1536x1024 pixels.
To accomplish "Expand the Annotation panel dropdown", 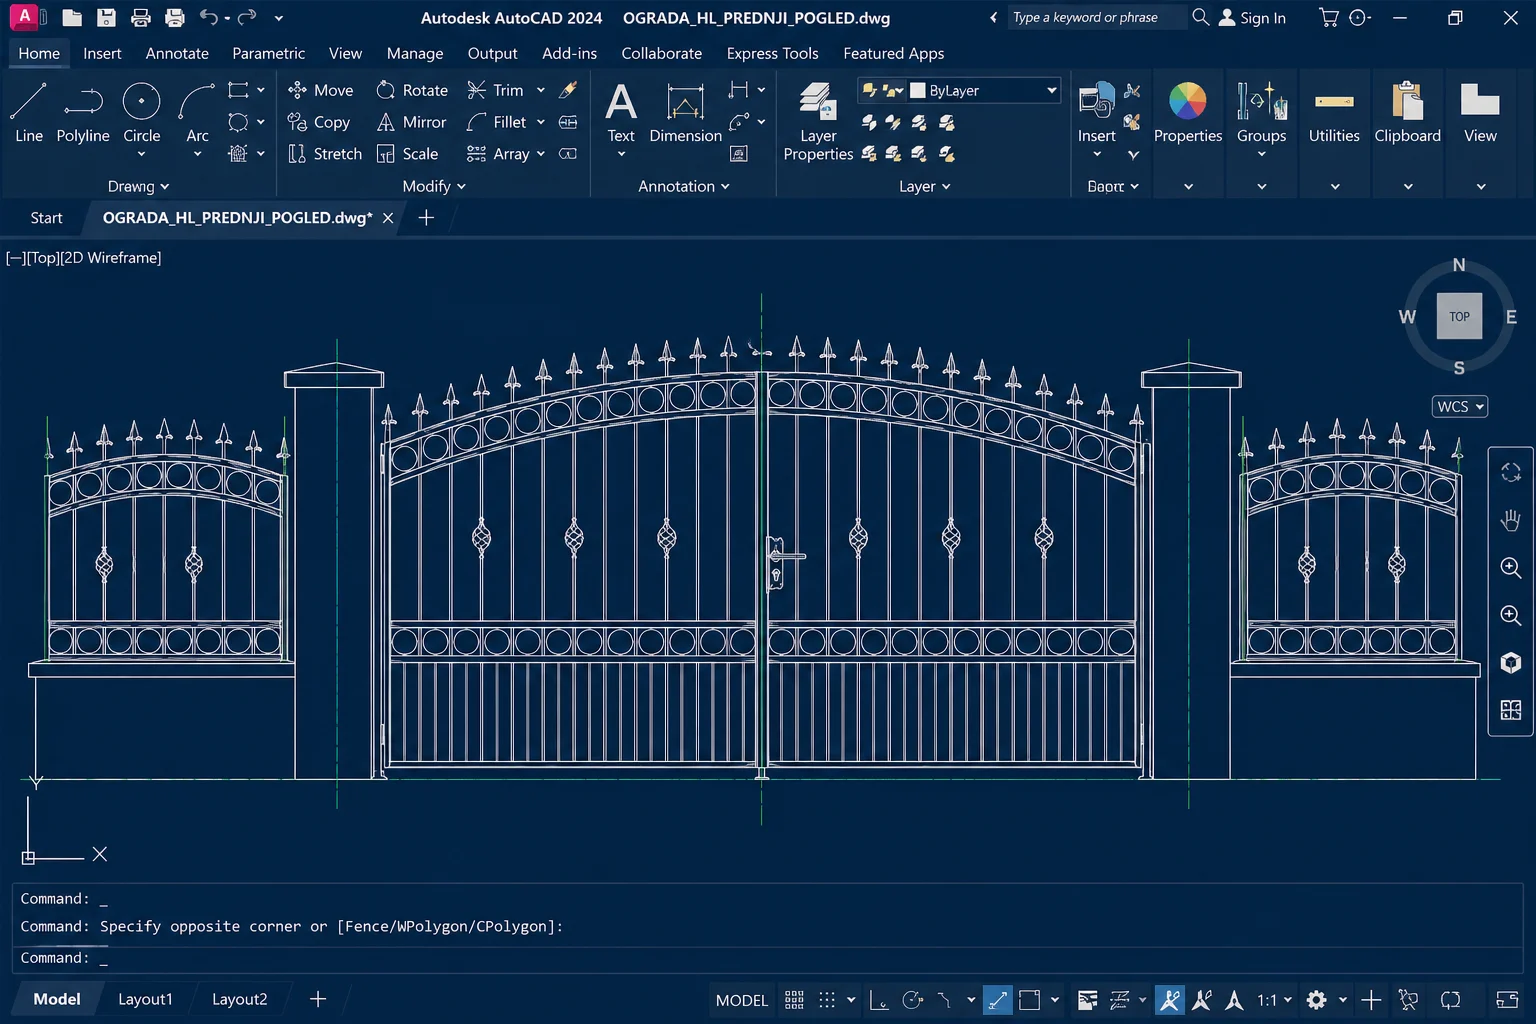I will click(684, 186).
